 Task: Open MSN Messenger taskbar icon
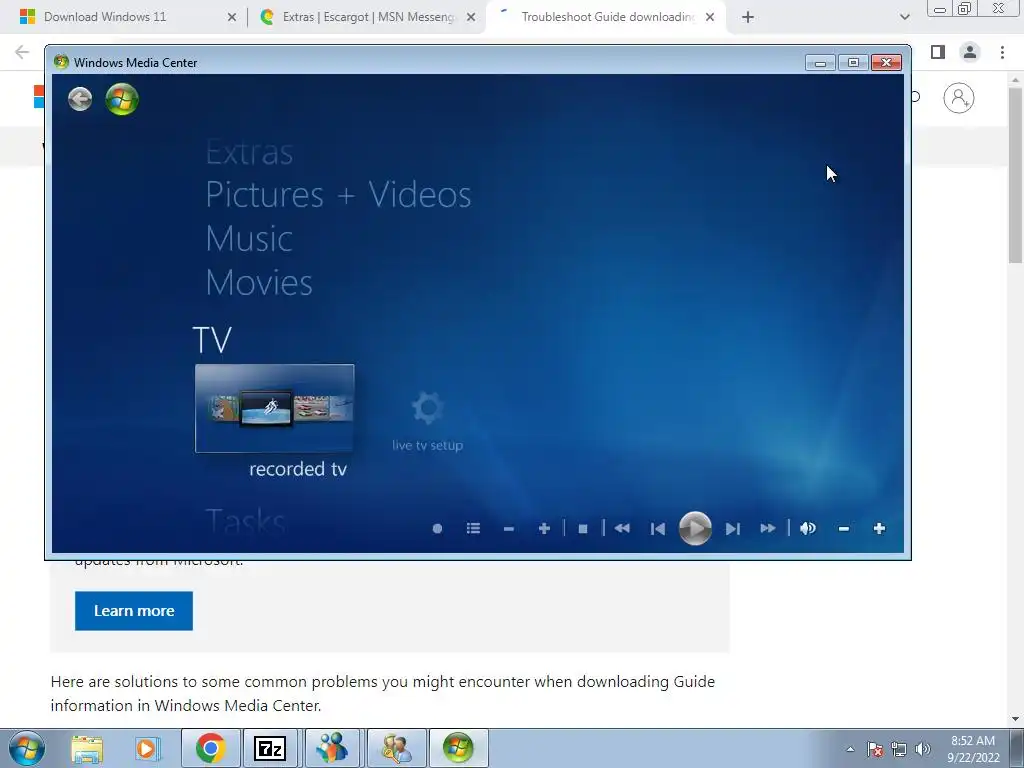[x=332, y=748]
